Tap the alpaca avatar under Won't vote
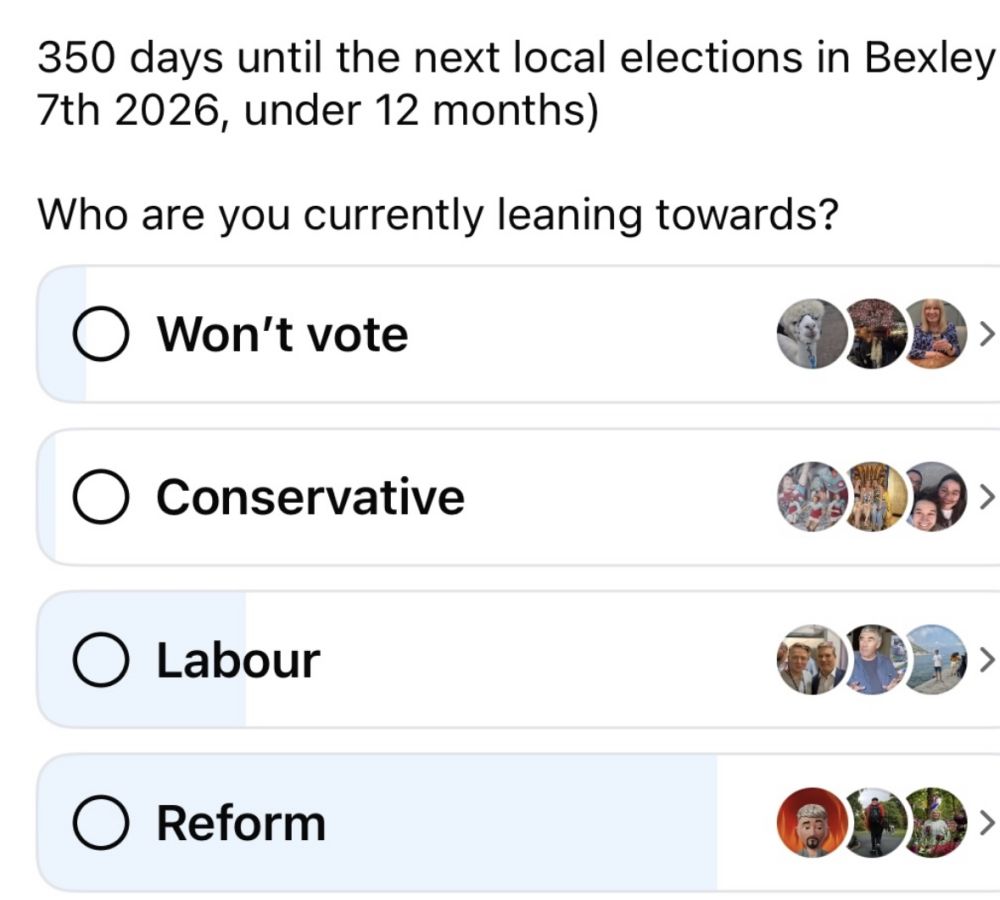Viewport: 1000px width, 900px height. pyautogui.click(x=808, y=334)
